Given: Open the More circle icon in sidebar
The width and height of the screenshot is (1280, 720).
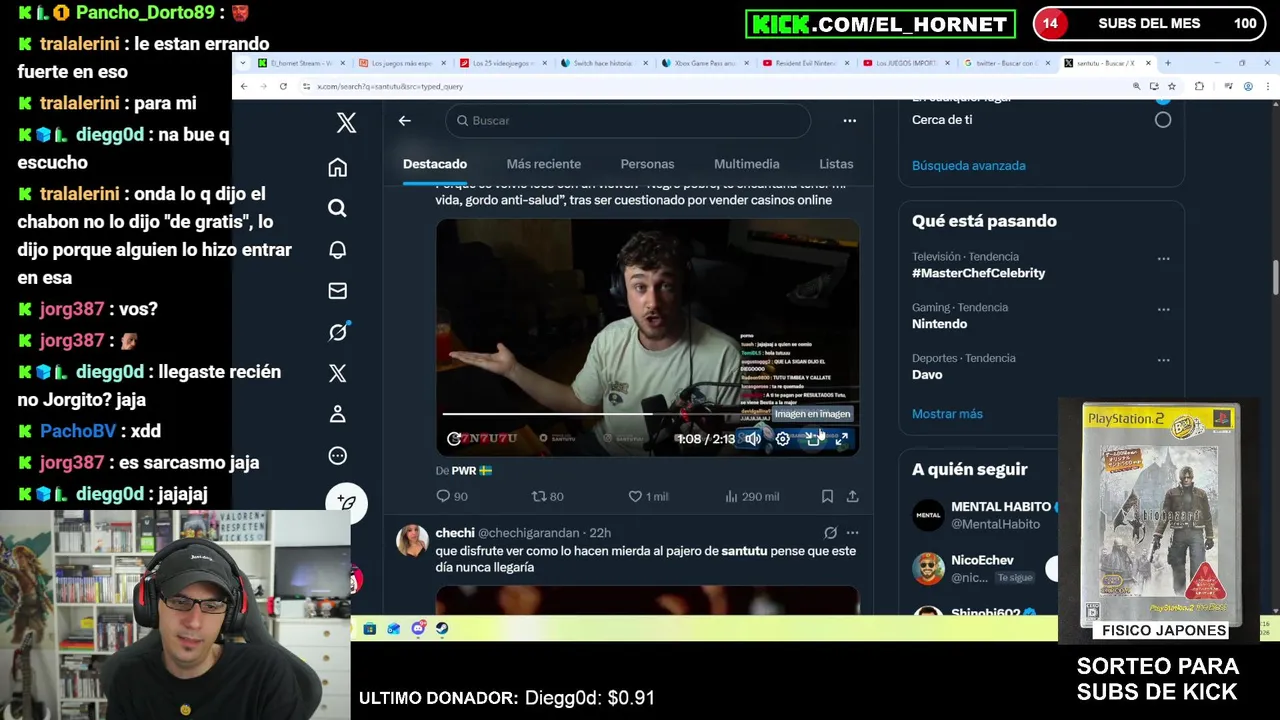Looking at the screenshot, I should 338,456.
